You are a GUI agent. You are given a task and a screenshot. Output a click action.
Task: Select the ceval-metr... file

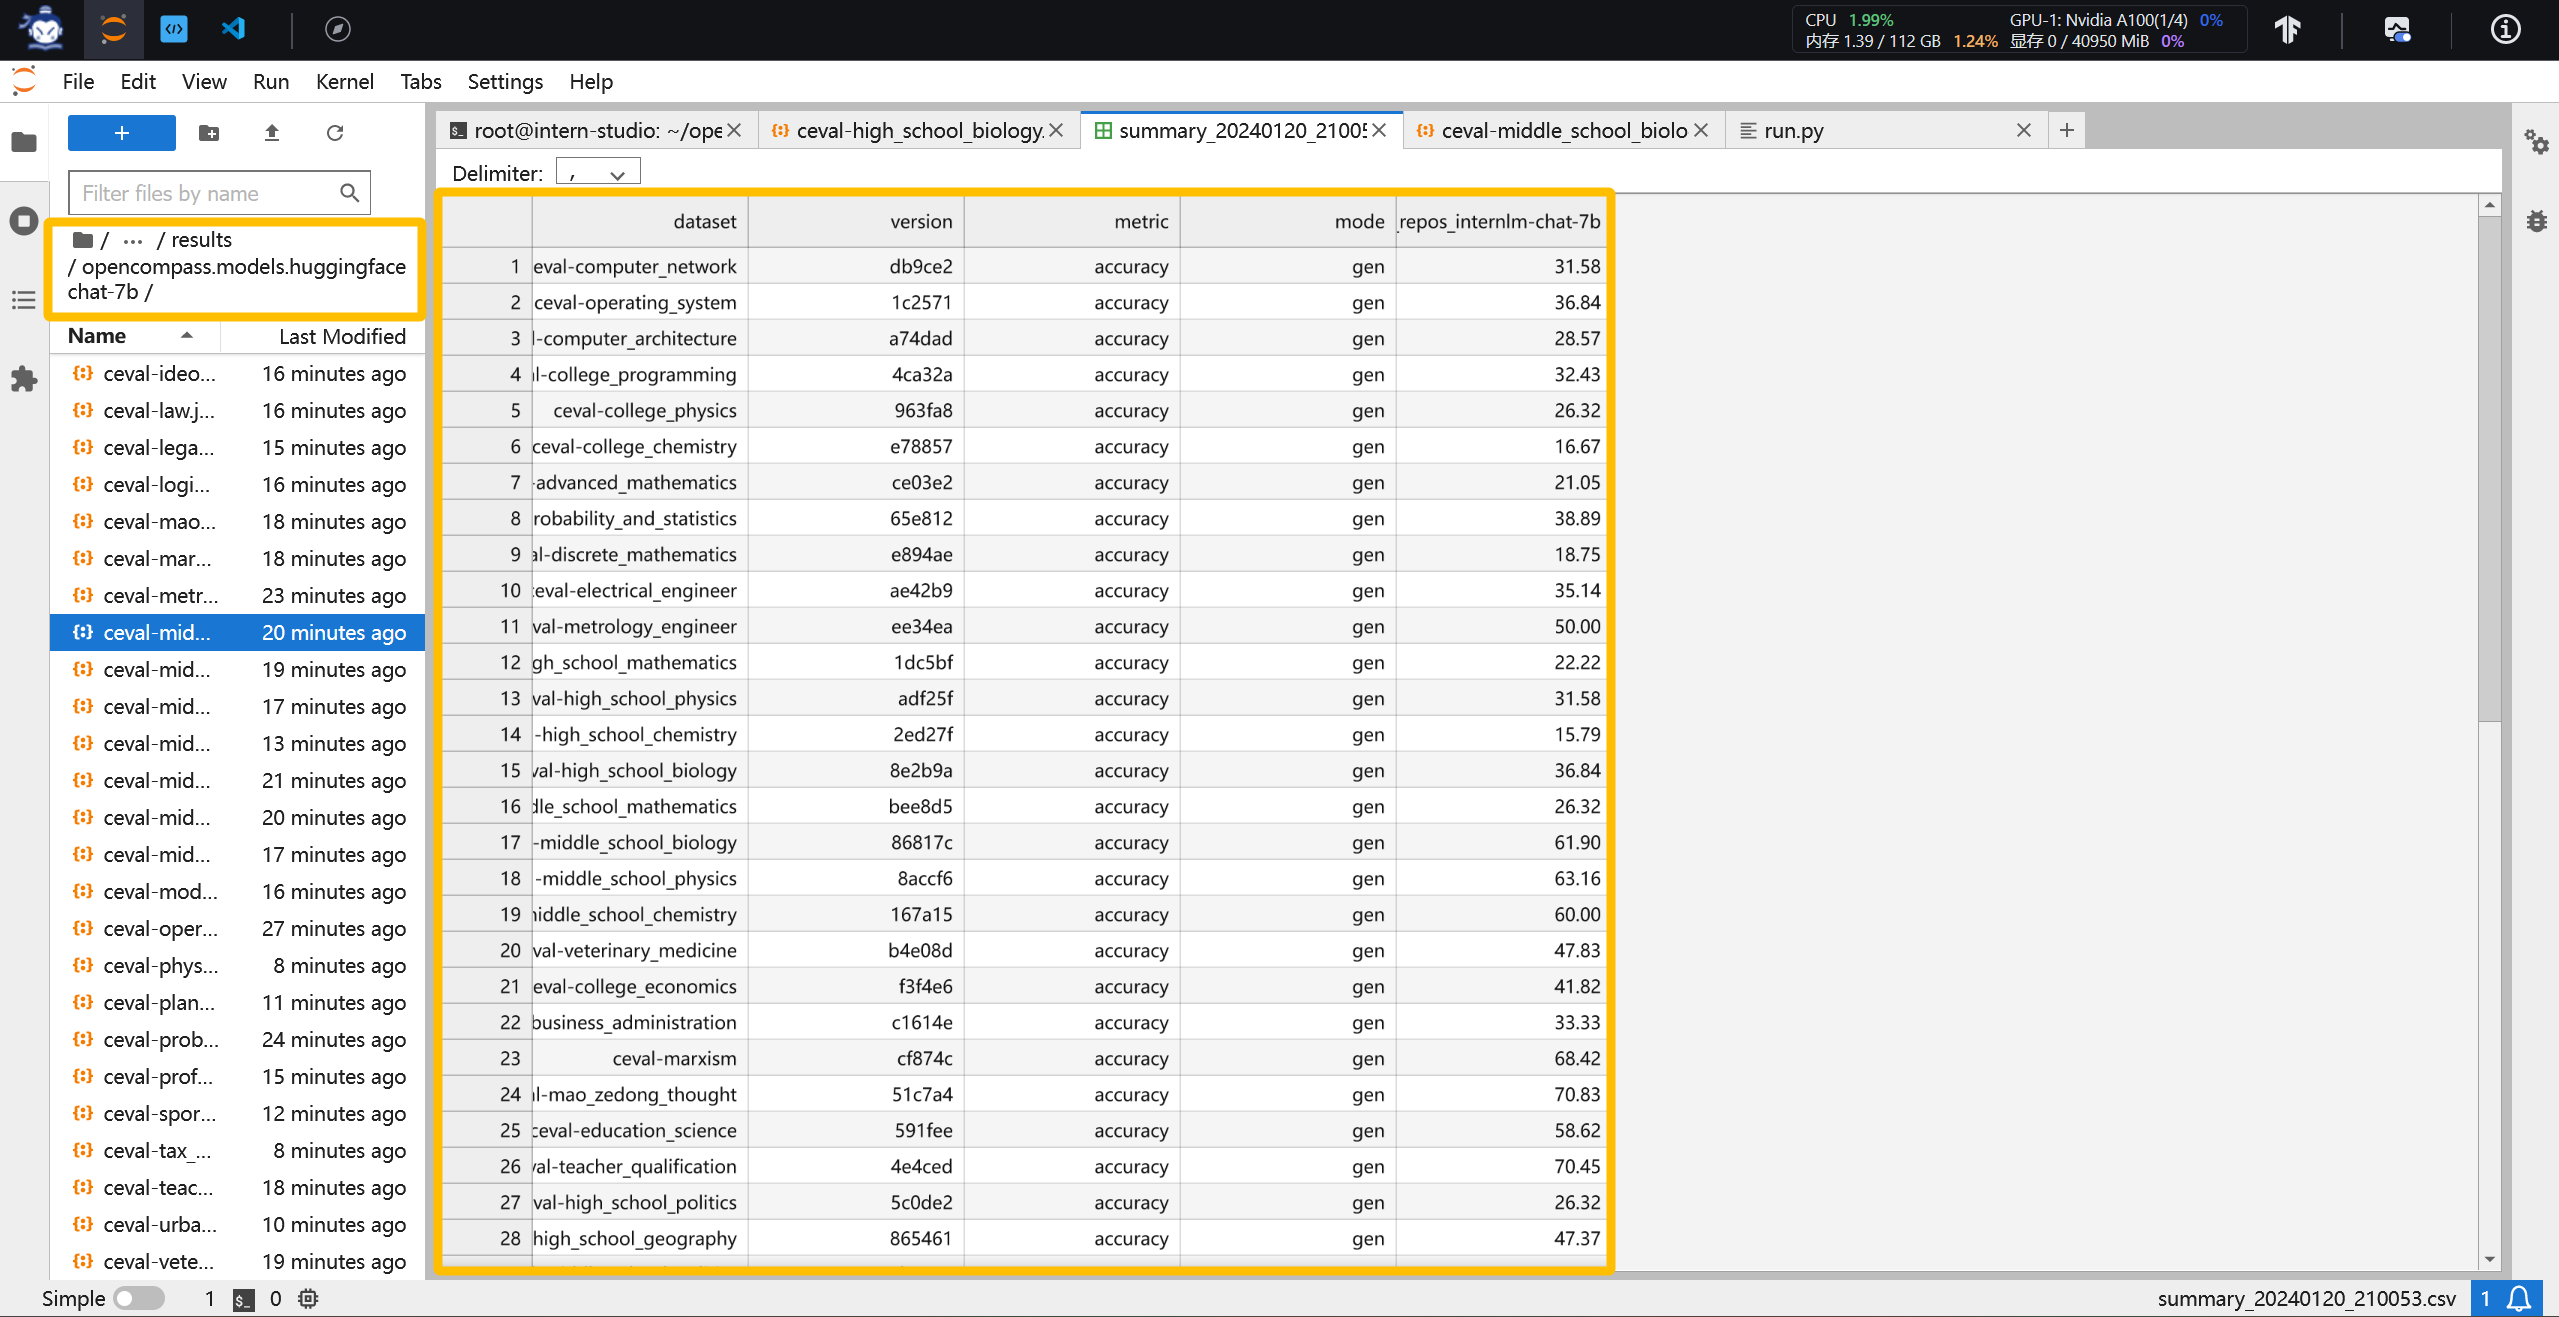pyautogui.click(x=238, y=596)
